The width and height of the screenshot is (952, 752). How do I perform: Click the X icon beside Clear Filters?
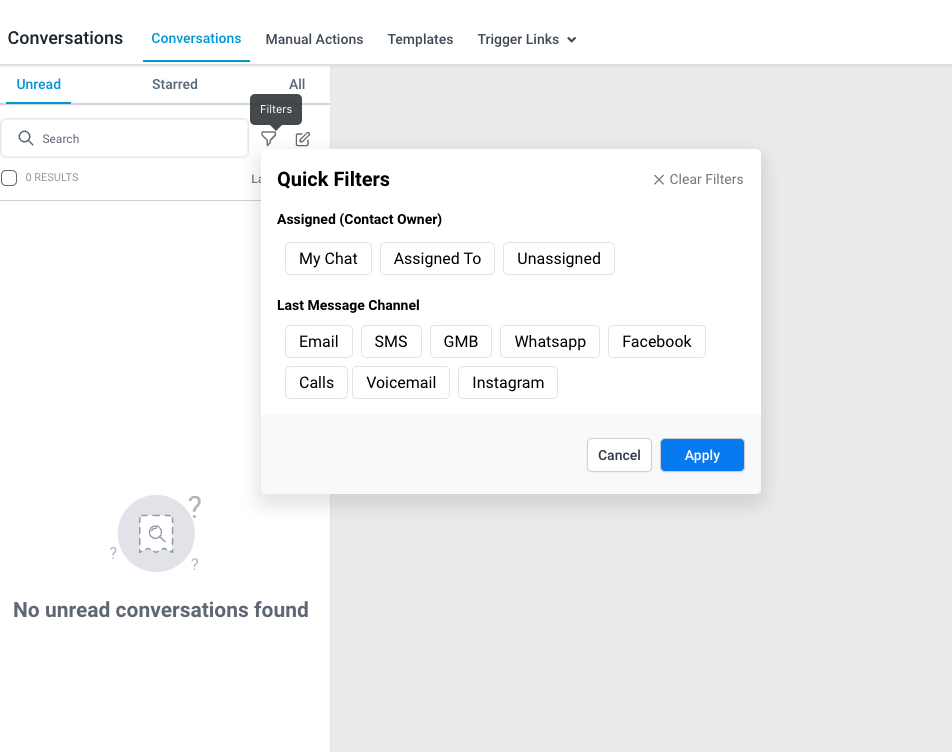[x=659, y=180]
